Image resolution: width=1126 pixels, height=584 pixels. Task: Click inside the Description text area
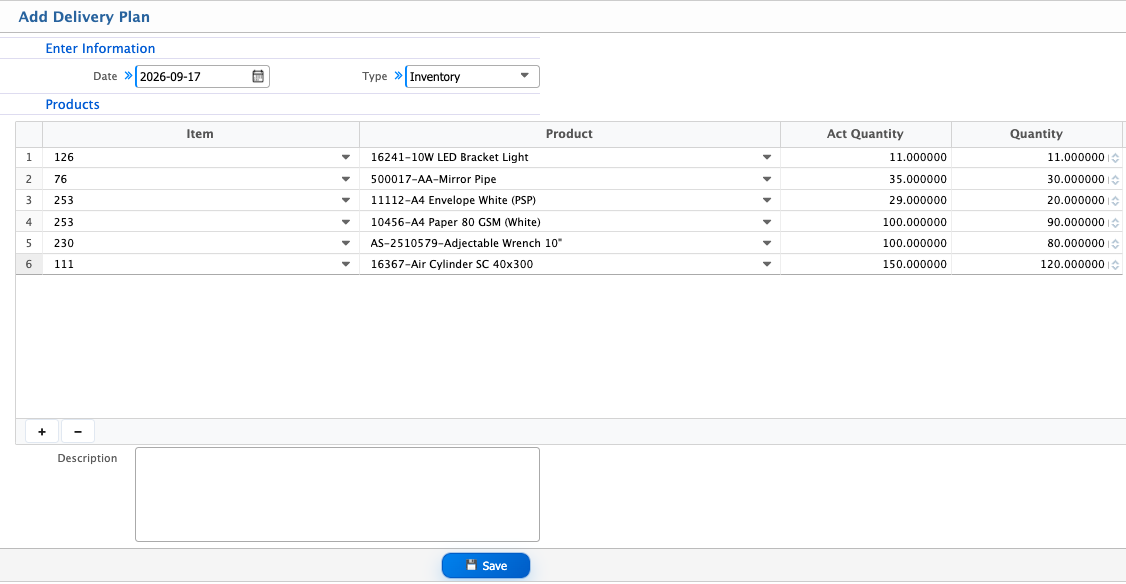338,494
